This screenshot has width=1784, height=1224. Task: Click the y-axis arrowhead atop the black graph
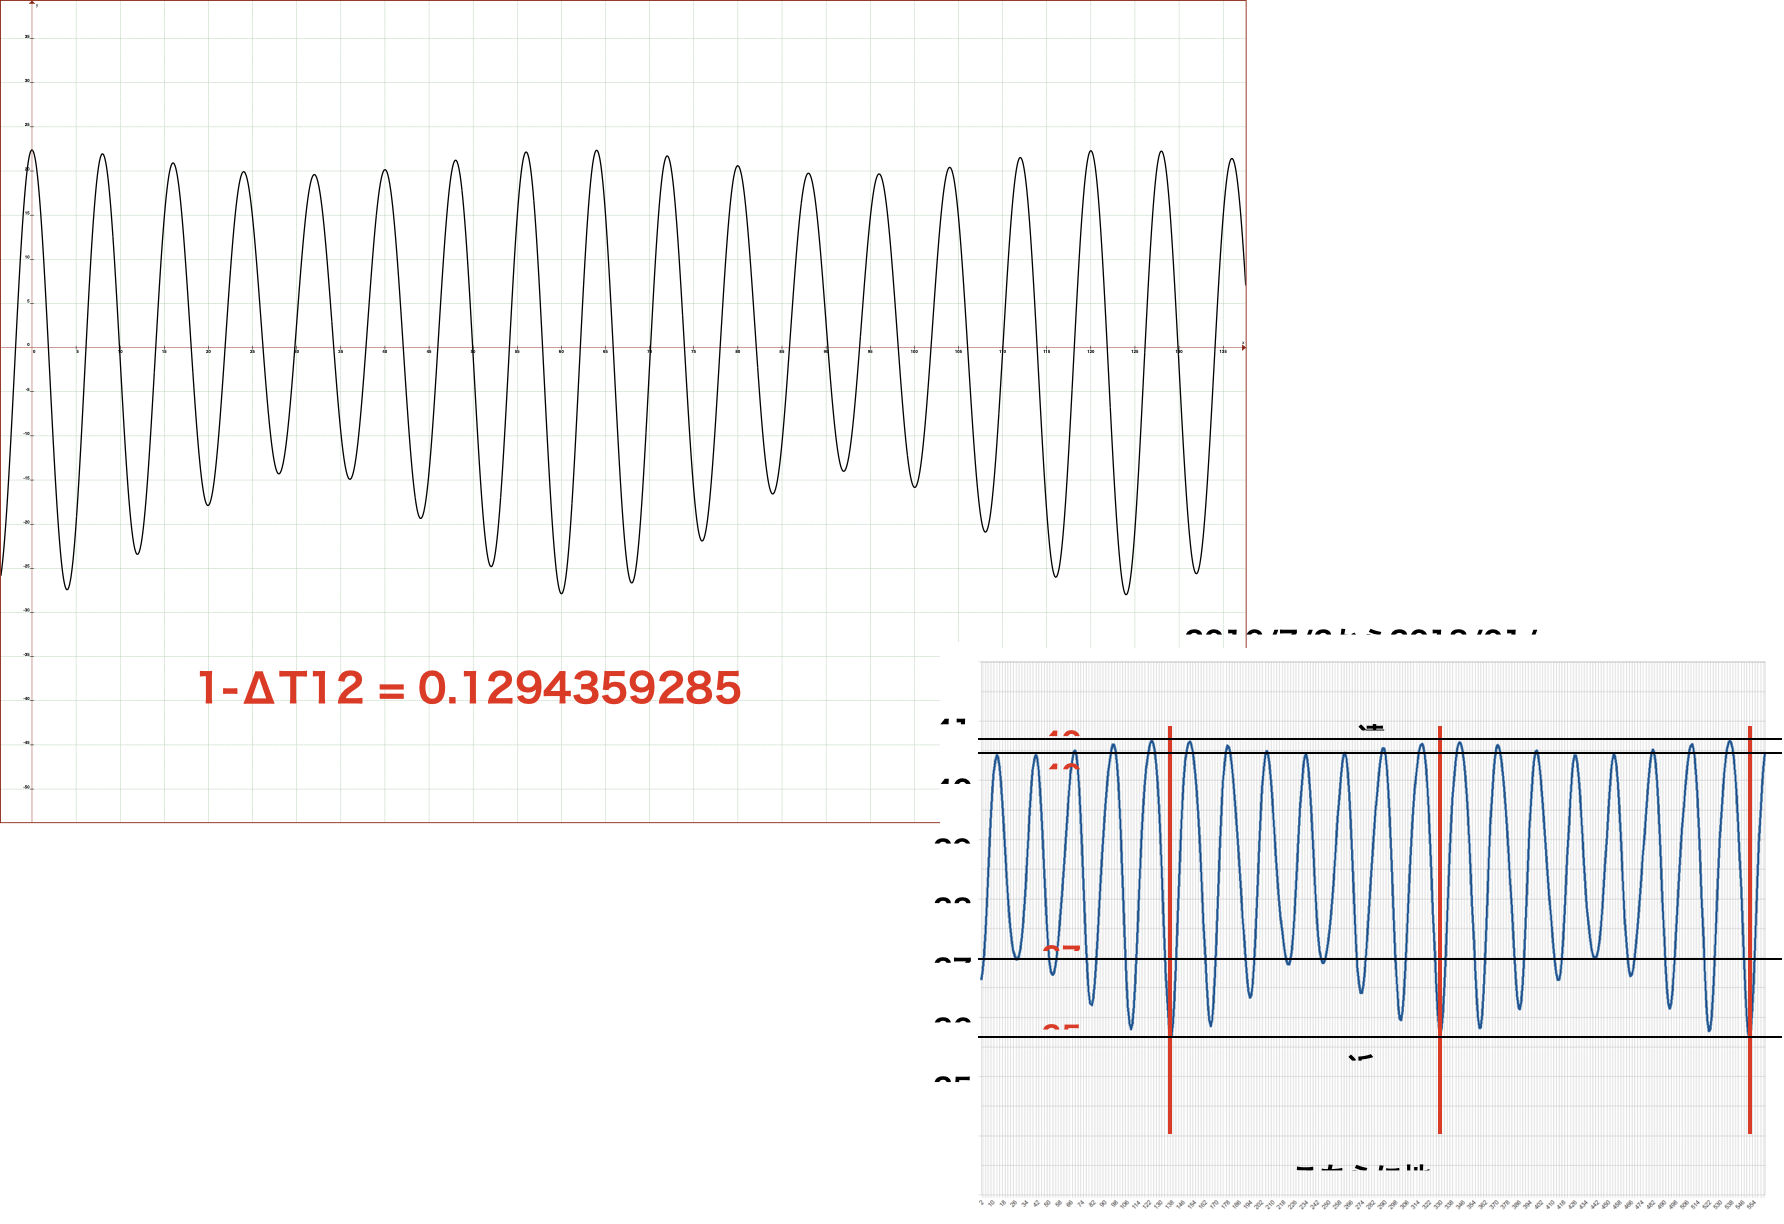(x=32, y=4)
